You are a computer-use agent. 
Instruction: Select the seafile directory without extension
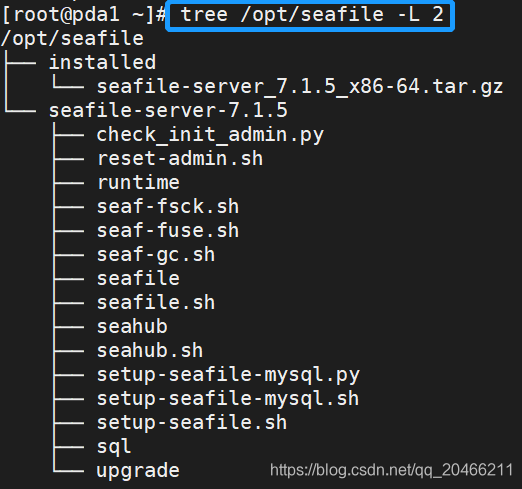pos(138,278)
